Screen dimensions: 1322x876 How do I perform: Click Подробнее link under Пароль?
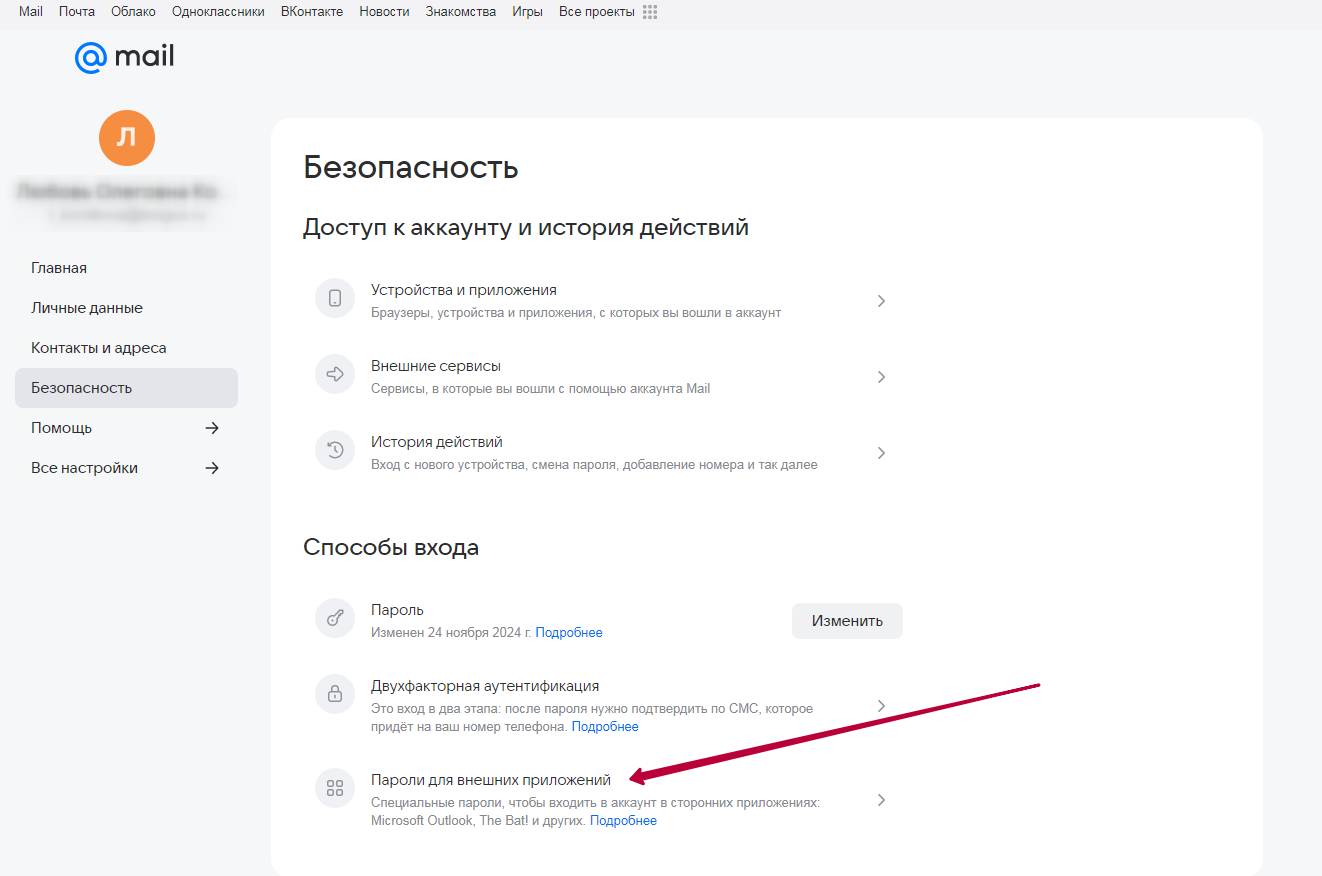pos(569,633)
